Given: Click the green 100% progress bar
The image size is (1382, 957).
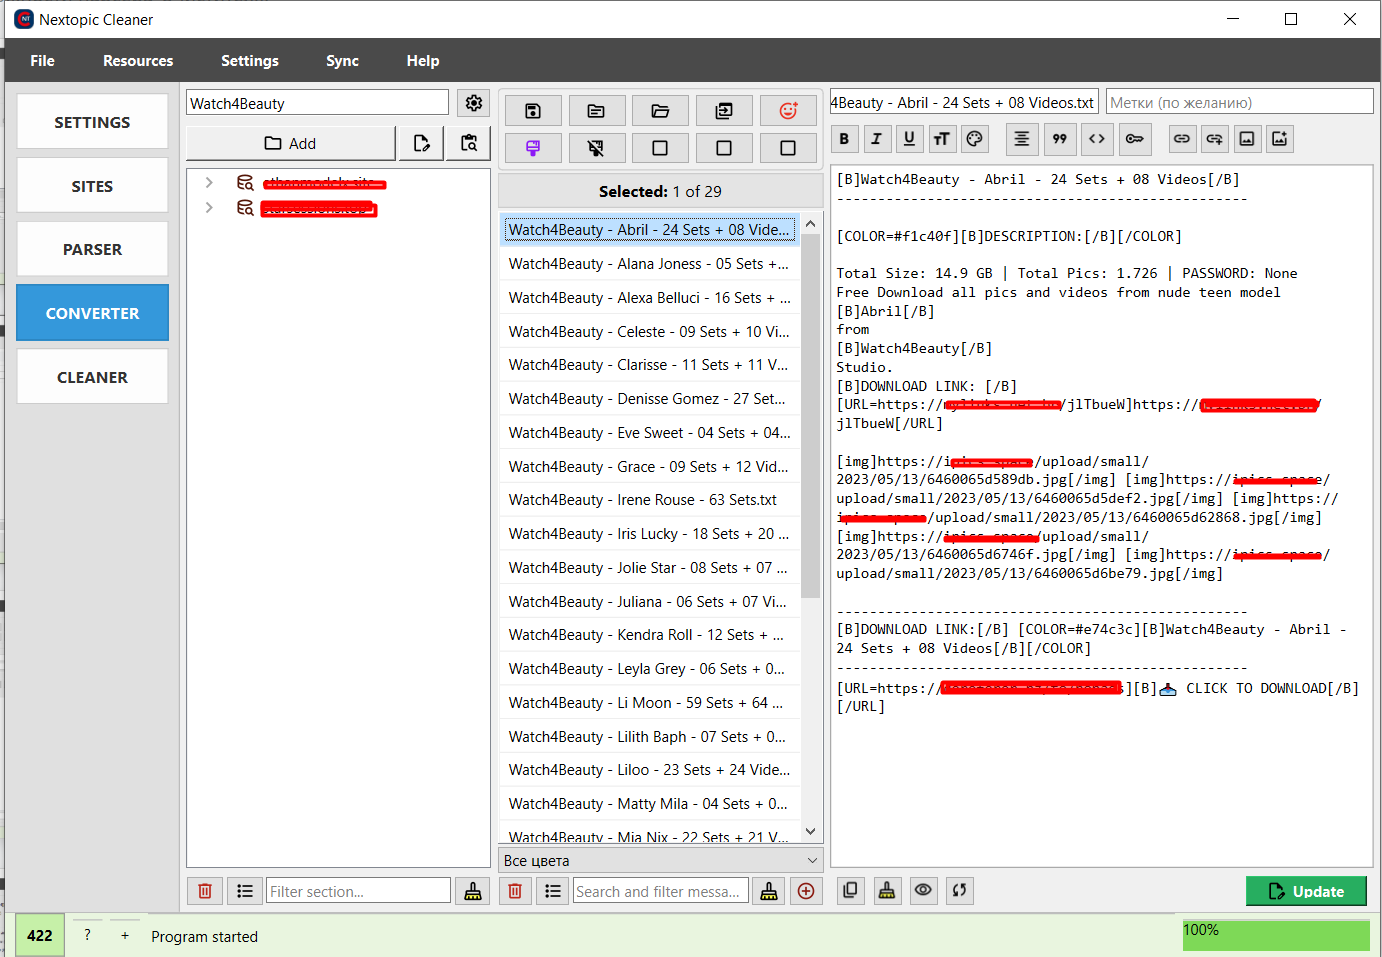Looking at the screenshot, I should pyautogui.click(x=1275, y=935).
